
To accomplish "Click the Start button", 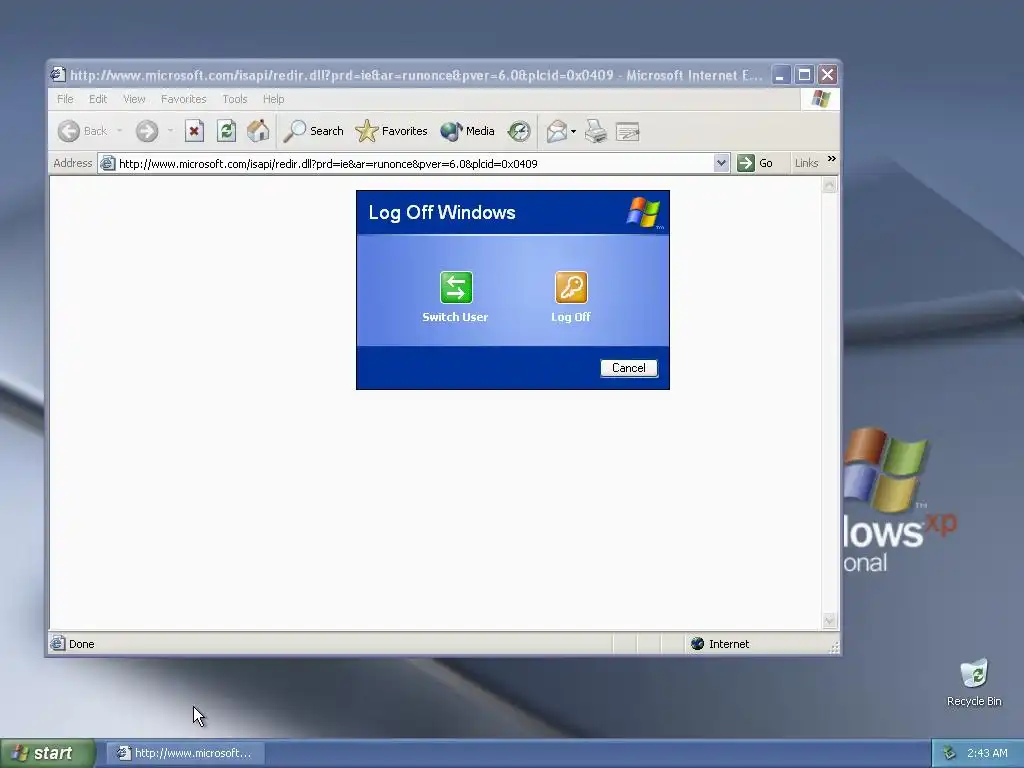I will [48, 754].
